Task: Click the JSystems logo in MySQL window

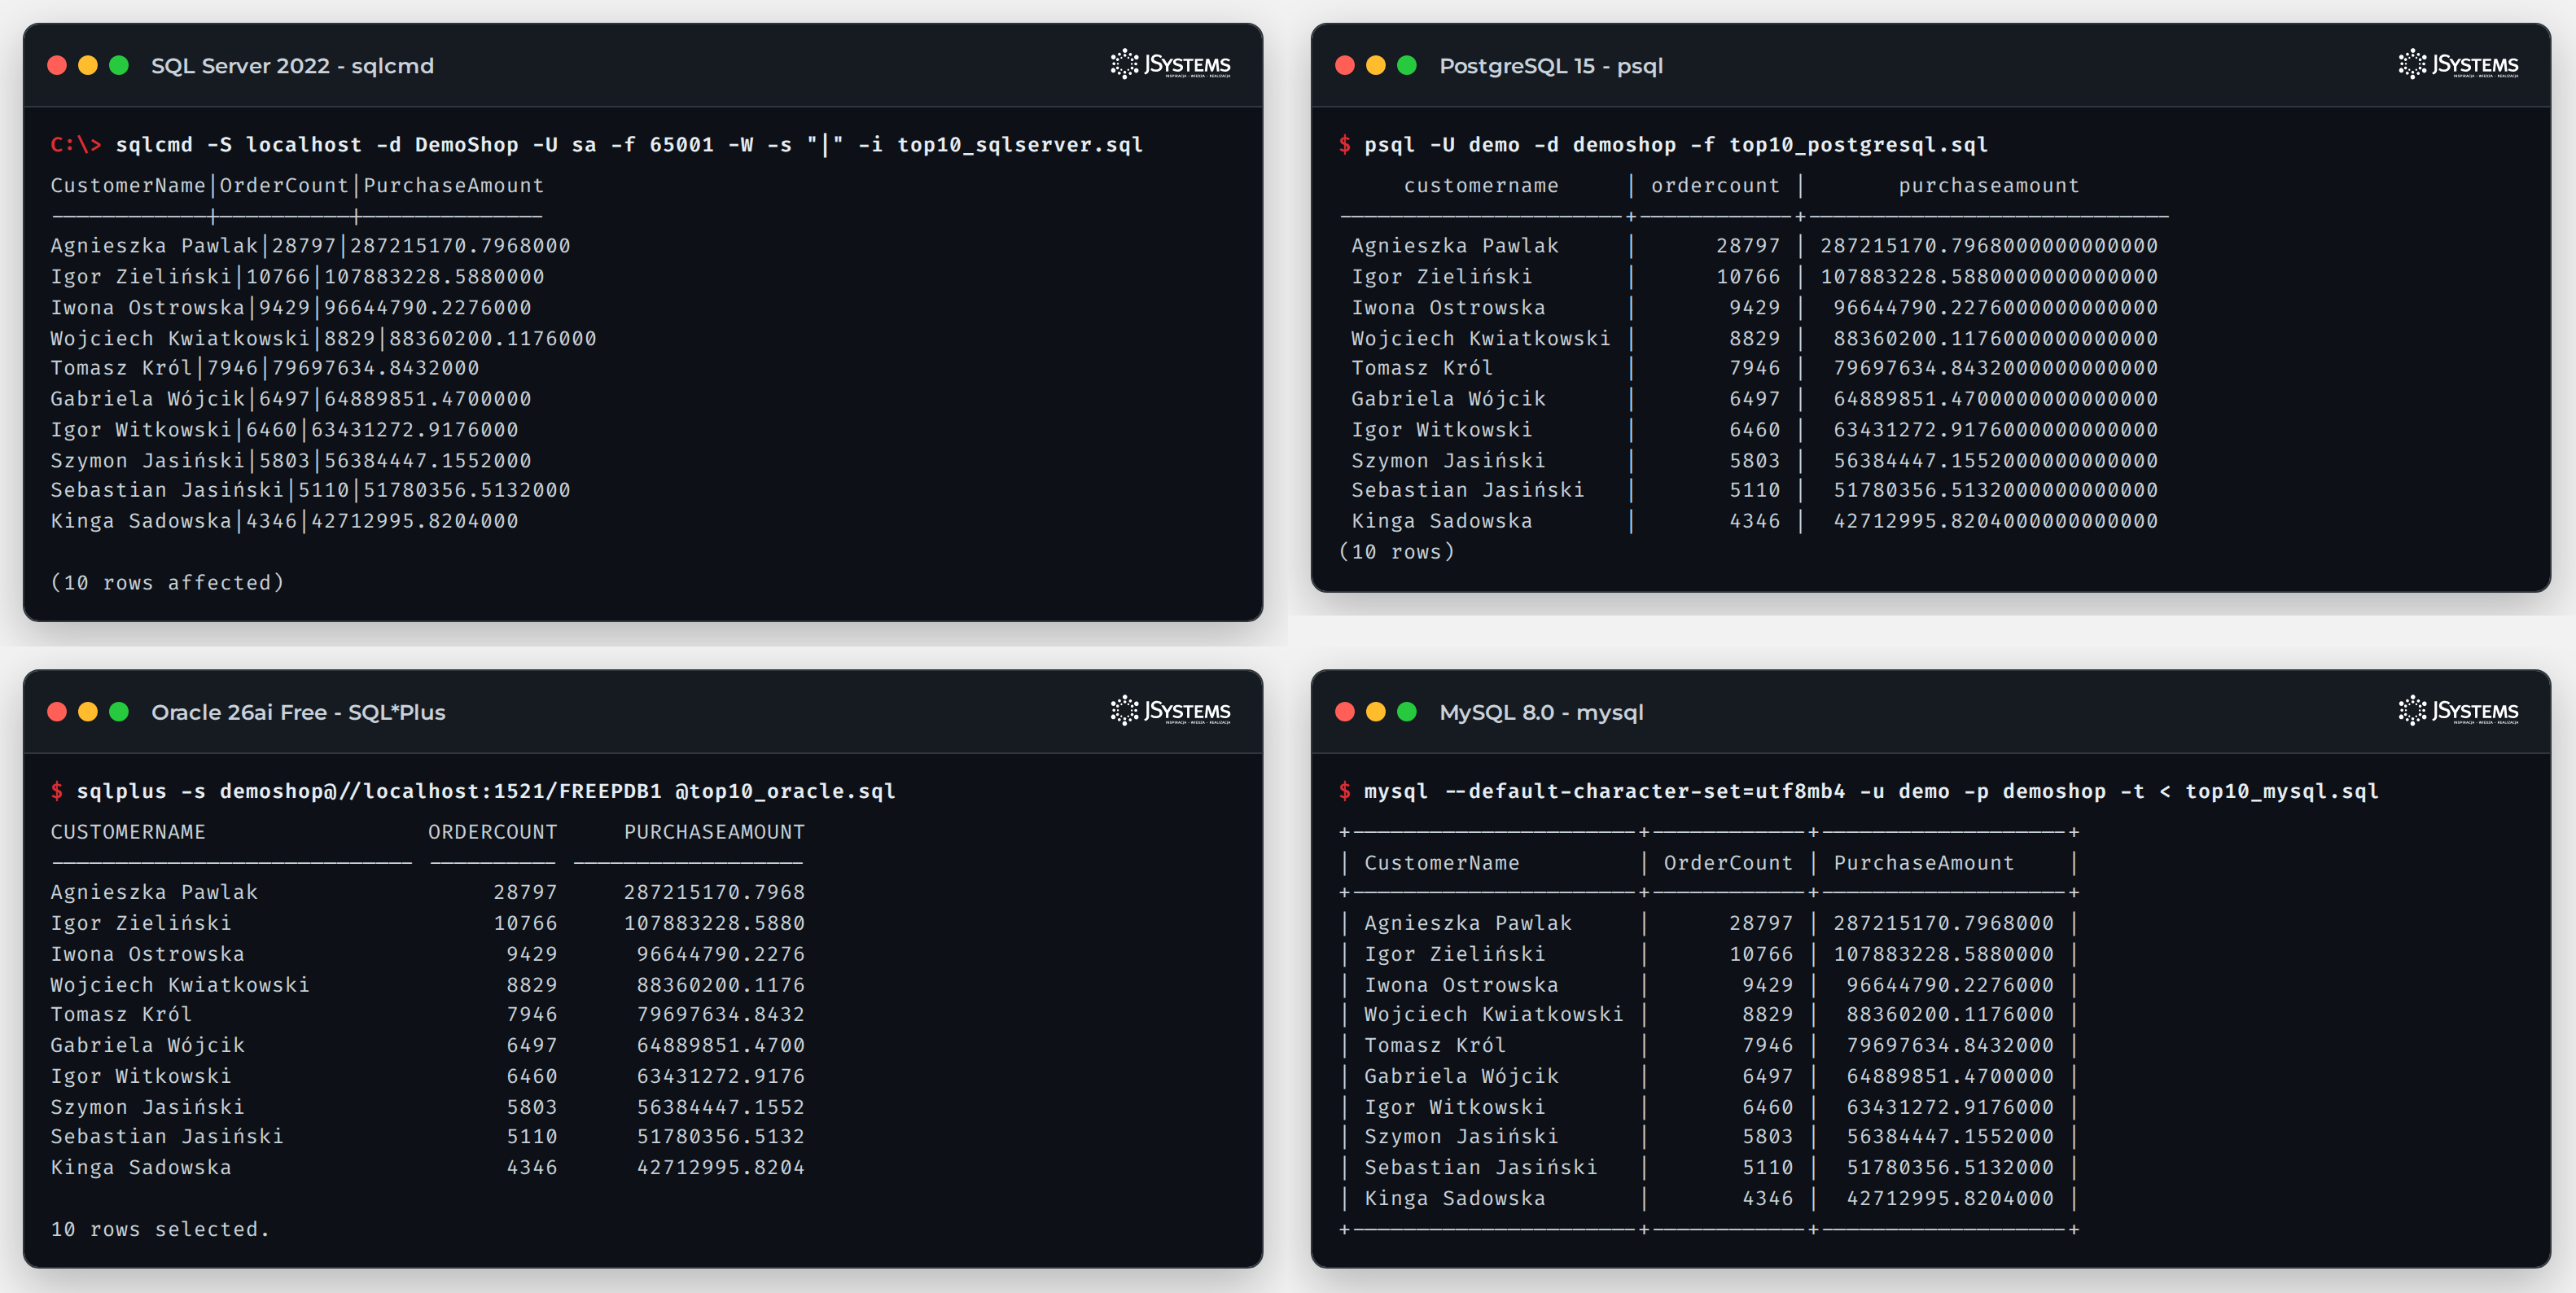Action: 2458,711
